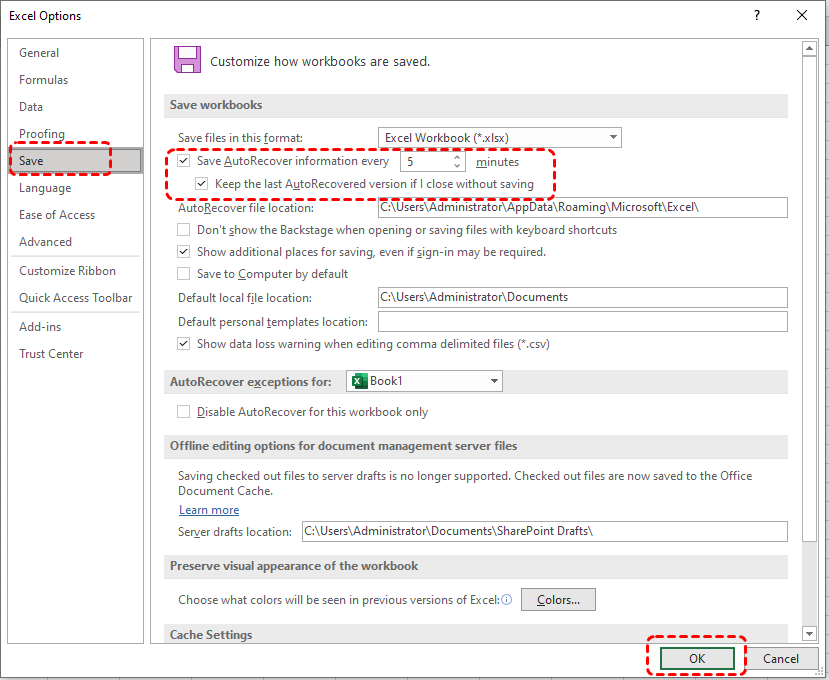Increase AutoRecover minutes with up arrow

pos(457,156)
